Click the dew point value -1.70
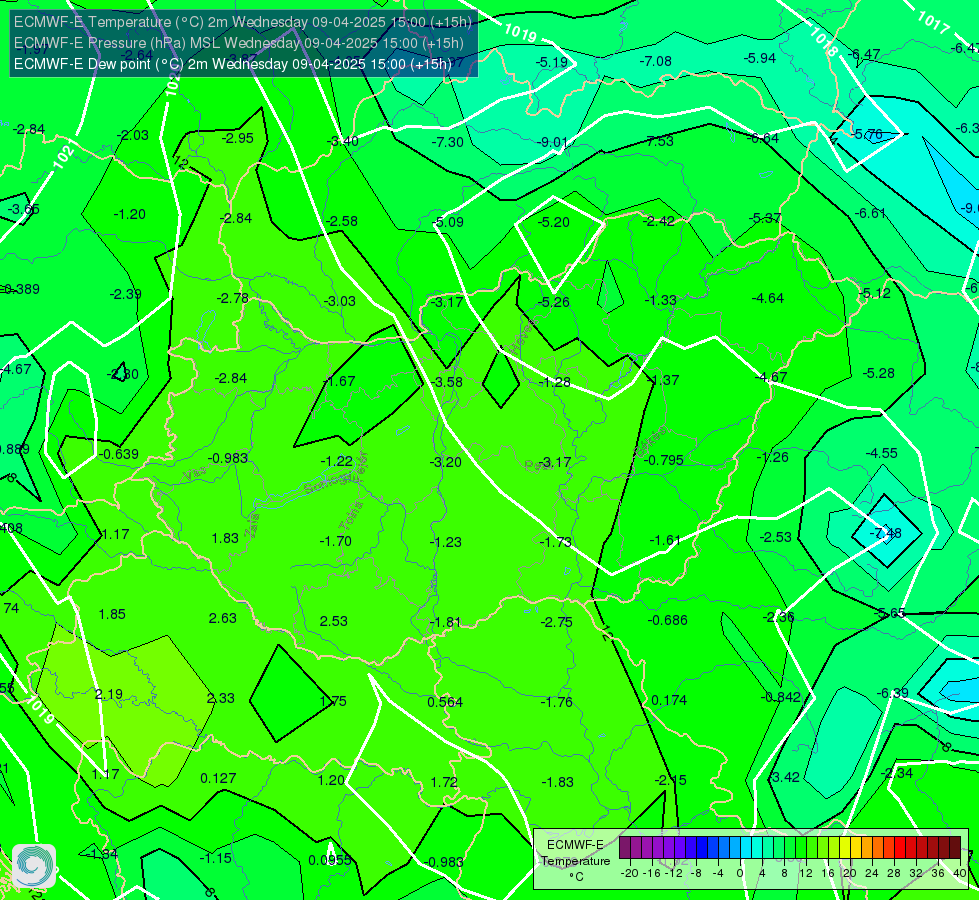This screenshot has height=900, width=979. pyautogui.click(x=336, y=541)
